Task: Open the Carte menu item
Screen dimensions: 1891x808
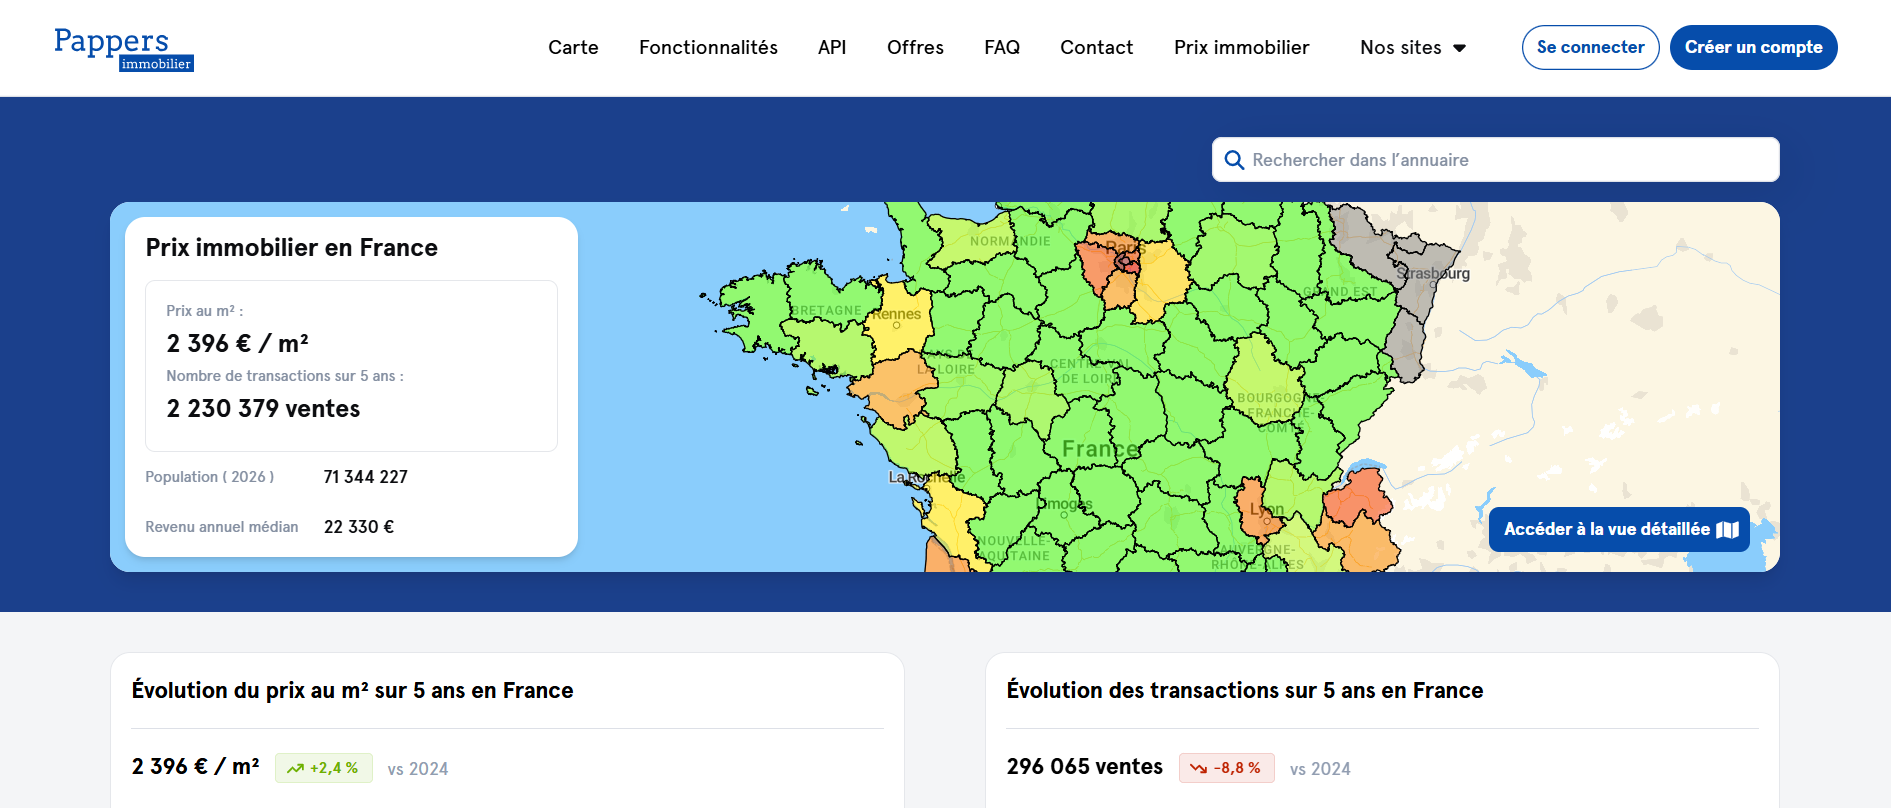Action: (573, 48)
